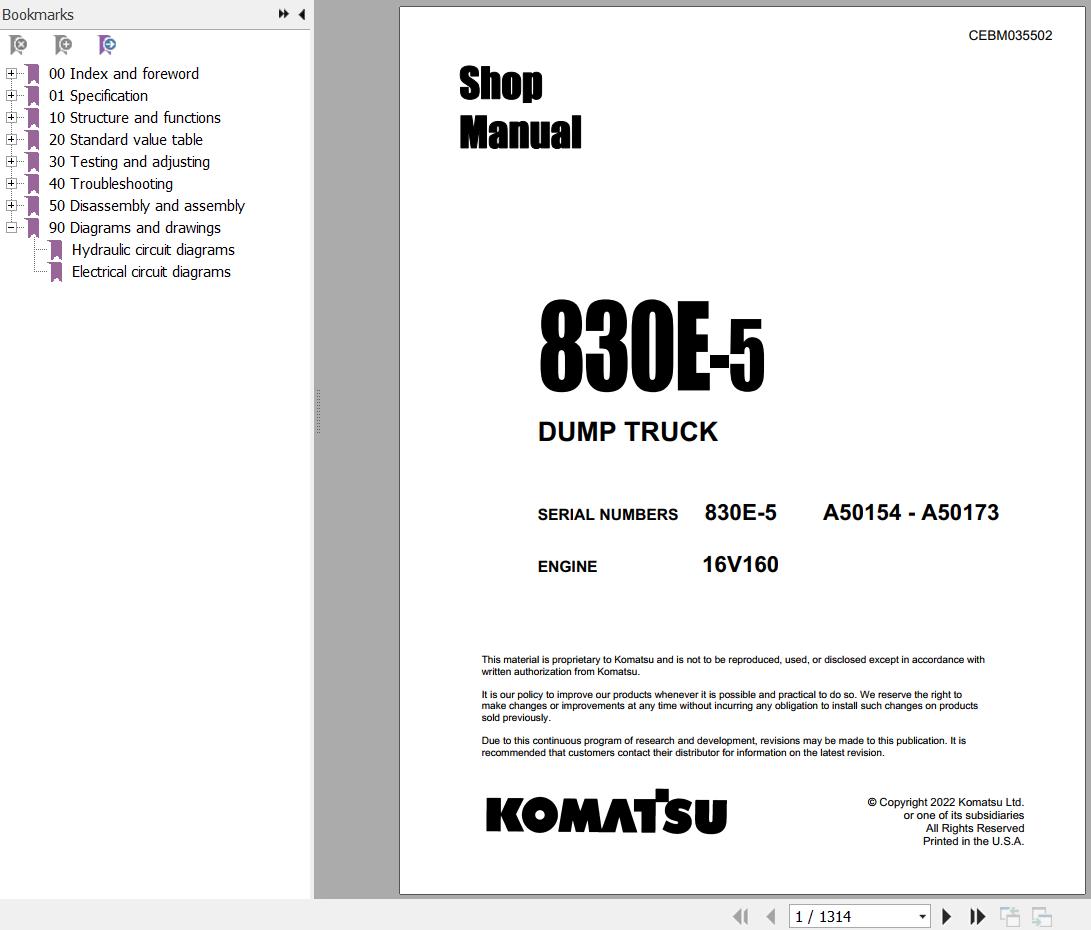
Task: Click the DUMP TRUCK heading
Action: (628, 432)
